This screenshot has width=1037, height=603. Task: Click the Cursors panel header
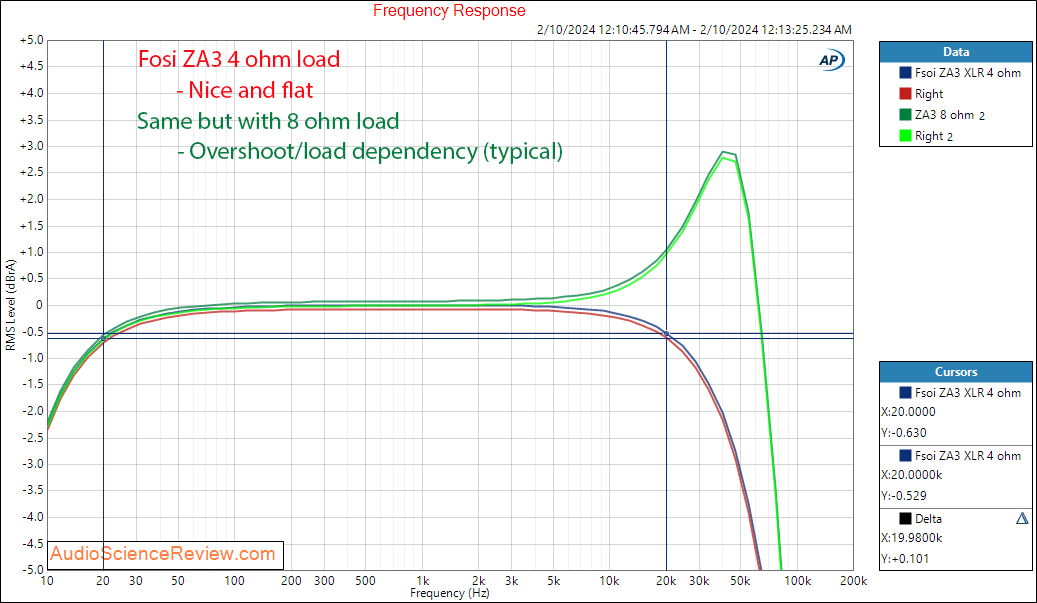coord(956,372)
